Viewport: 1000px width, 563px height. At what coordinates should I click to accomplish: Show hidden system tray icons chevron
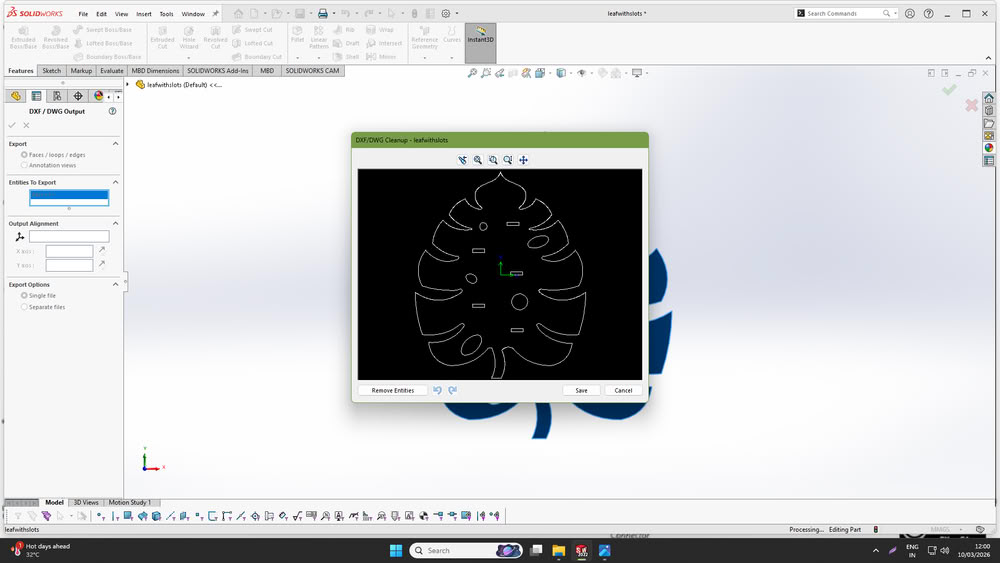pyautogui.click(x=876, y=550)
